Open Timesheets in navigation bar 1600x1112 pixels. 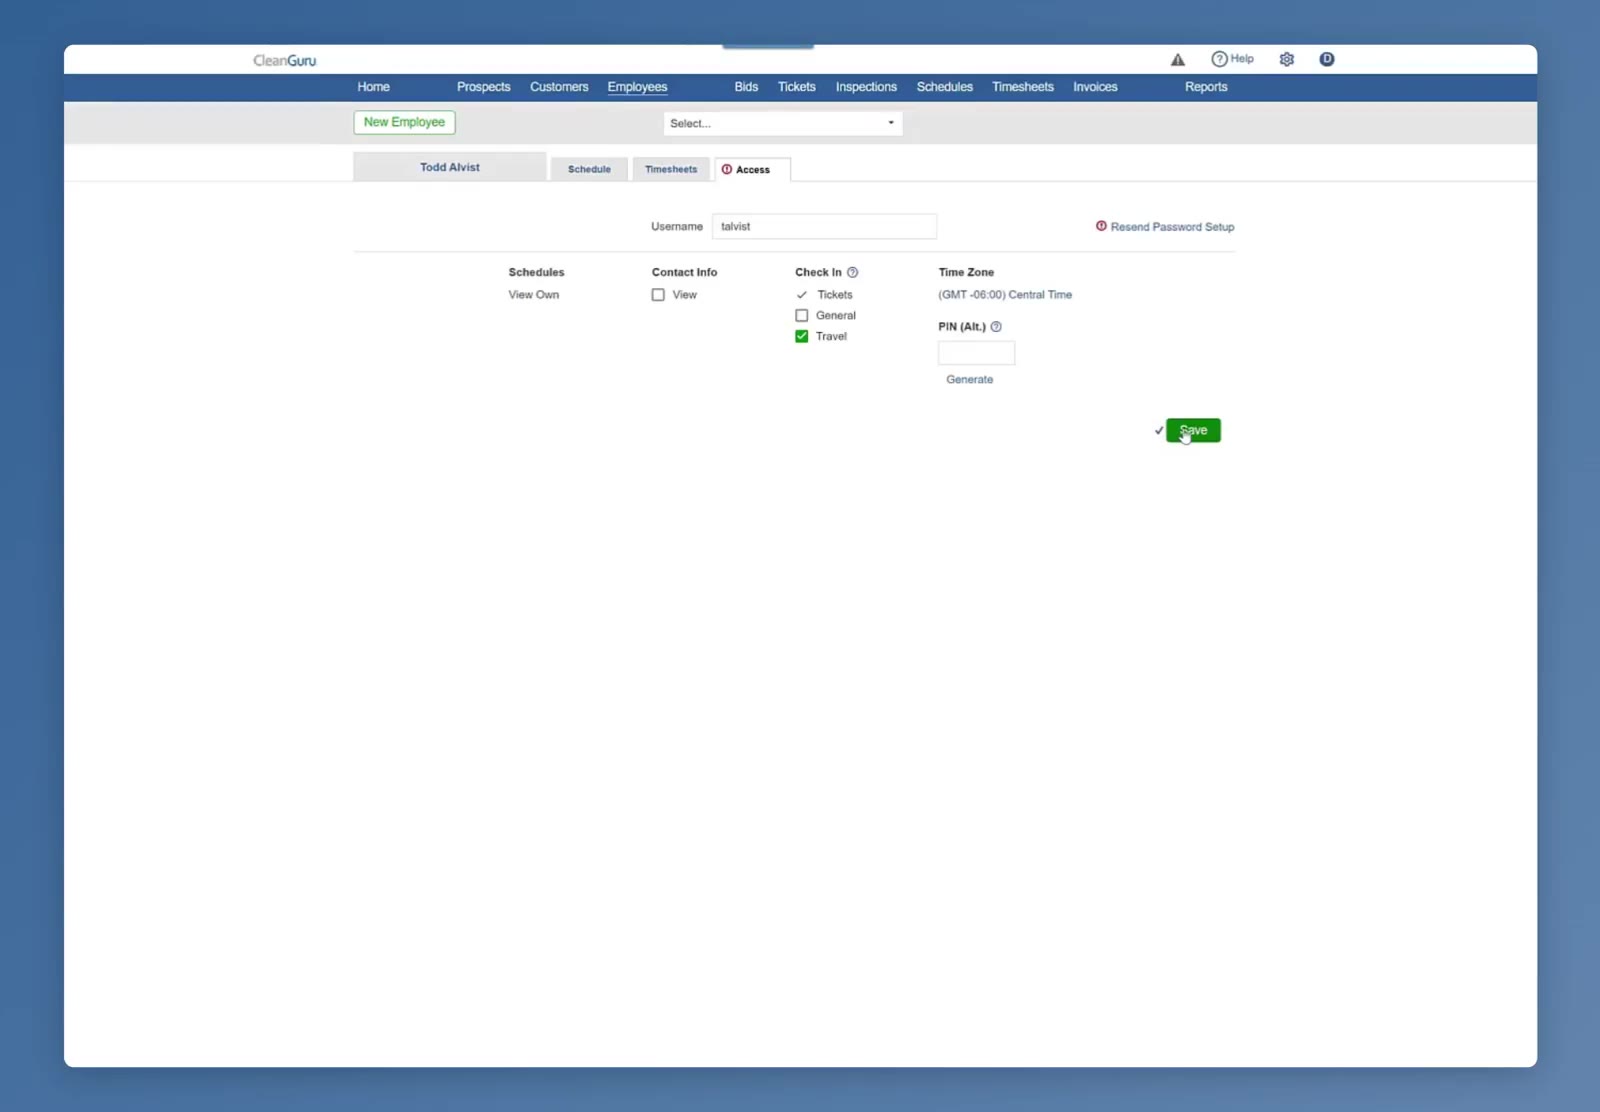click(x=1023, y=87)
